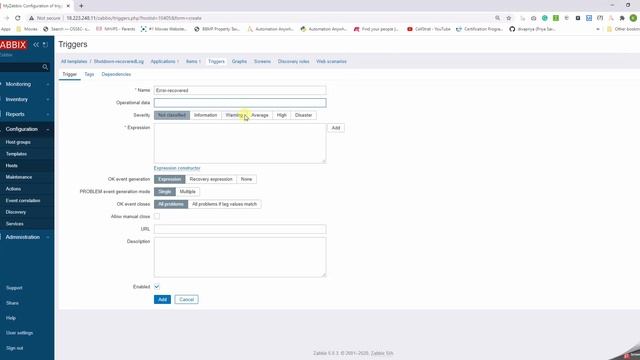Open the Discovery rules link

pos(293,61)
